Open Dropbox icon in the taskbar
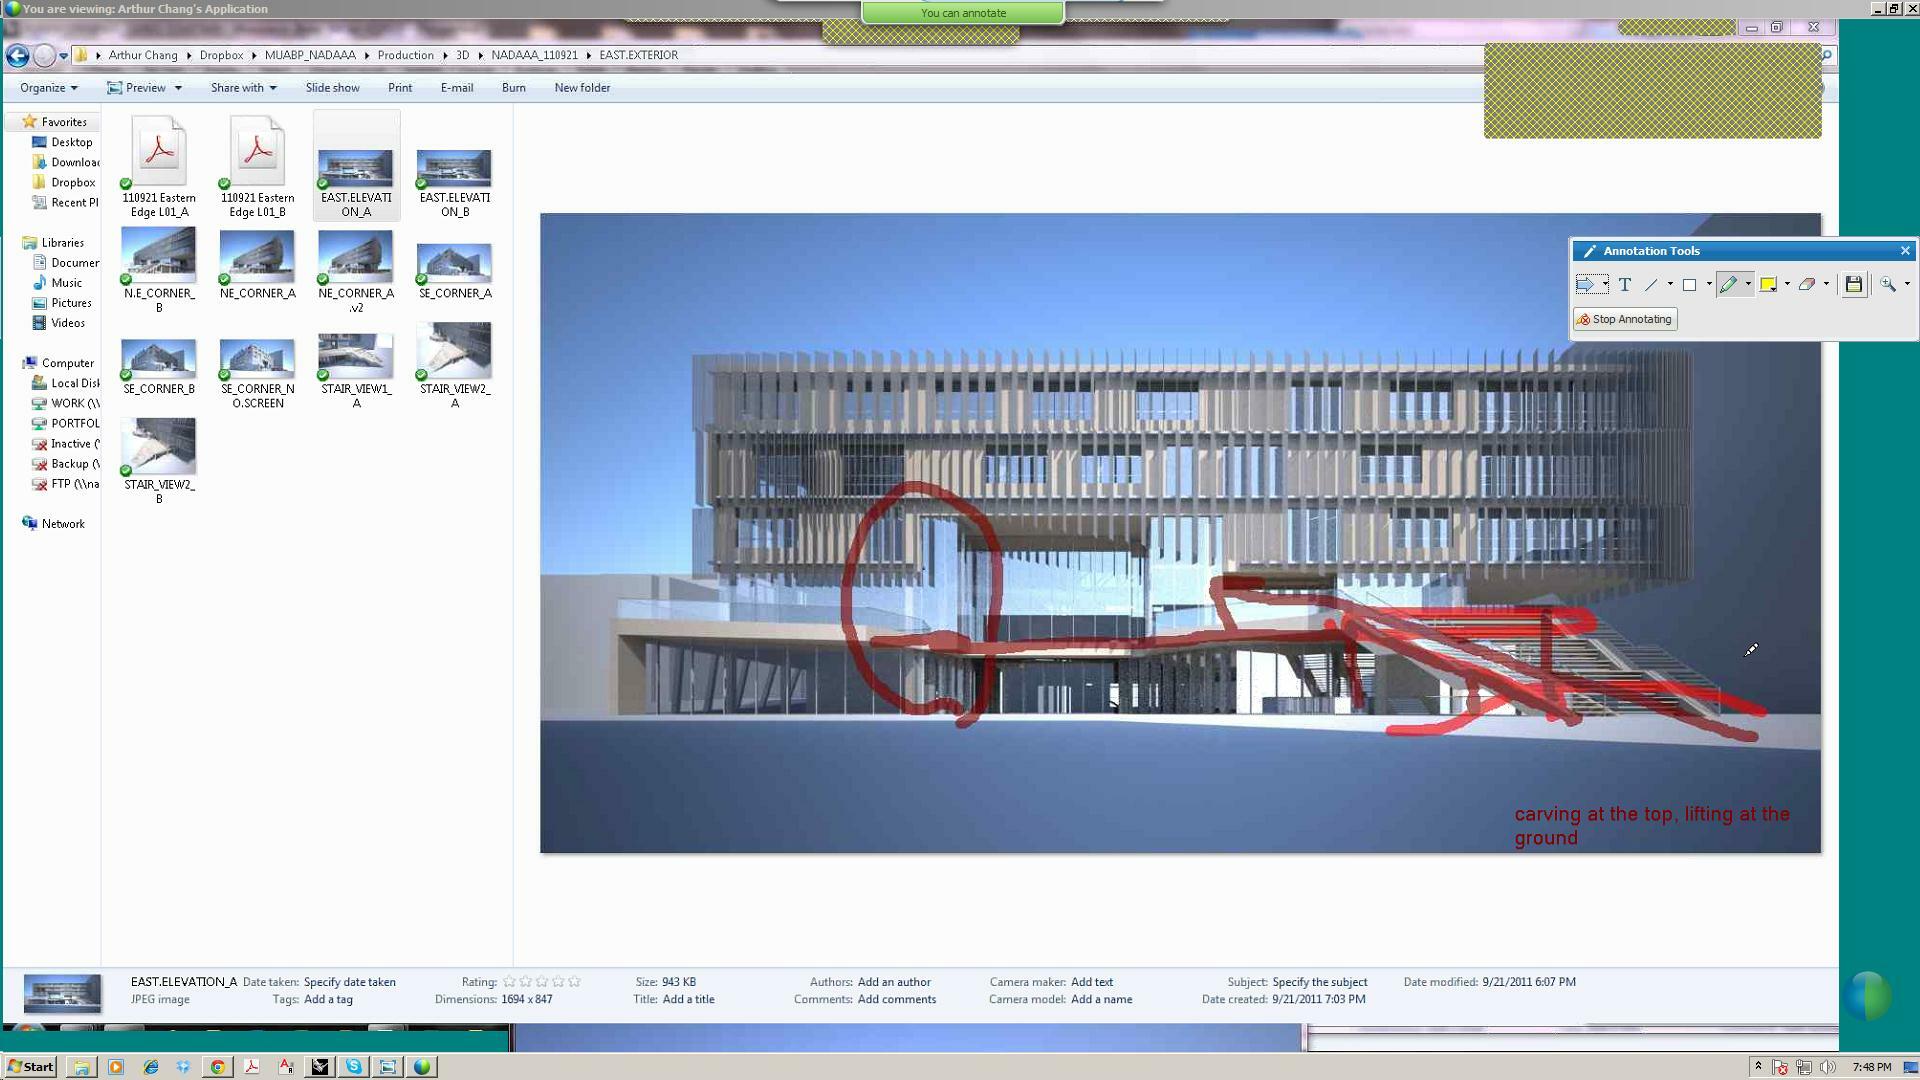Image resolution: width=1920 pixels, height=1080 pixels. [x=183, y=1067]
